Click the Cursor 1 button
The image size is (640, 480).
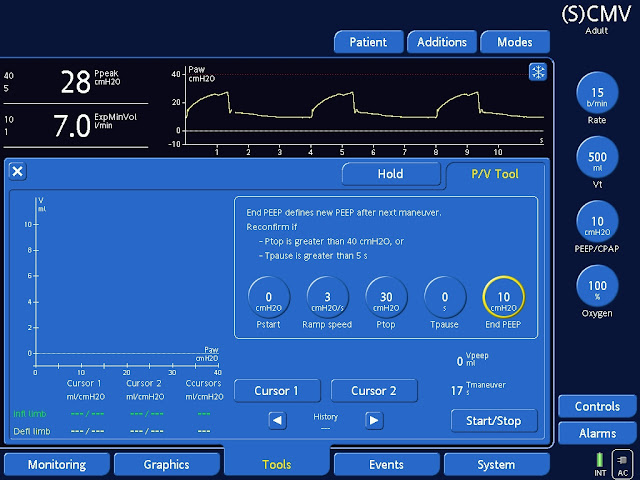coord(277,391)
